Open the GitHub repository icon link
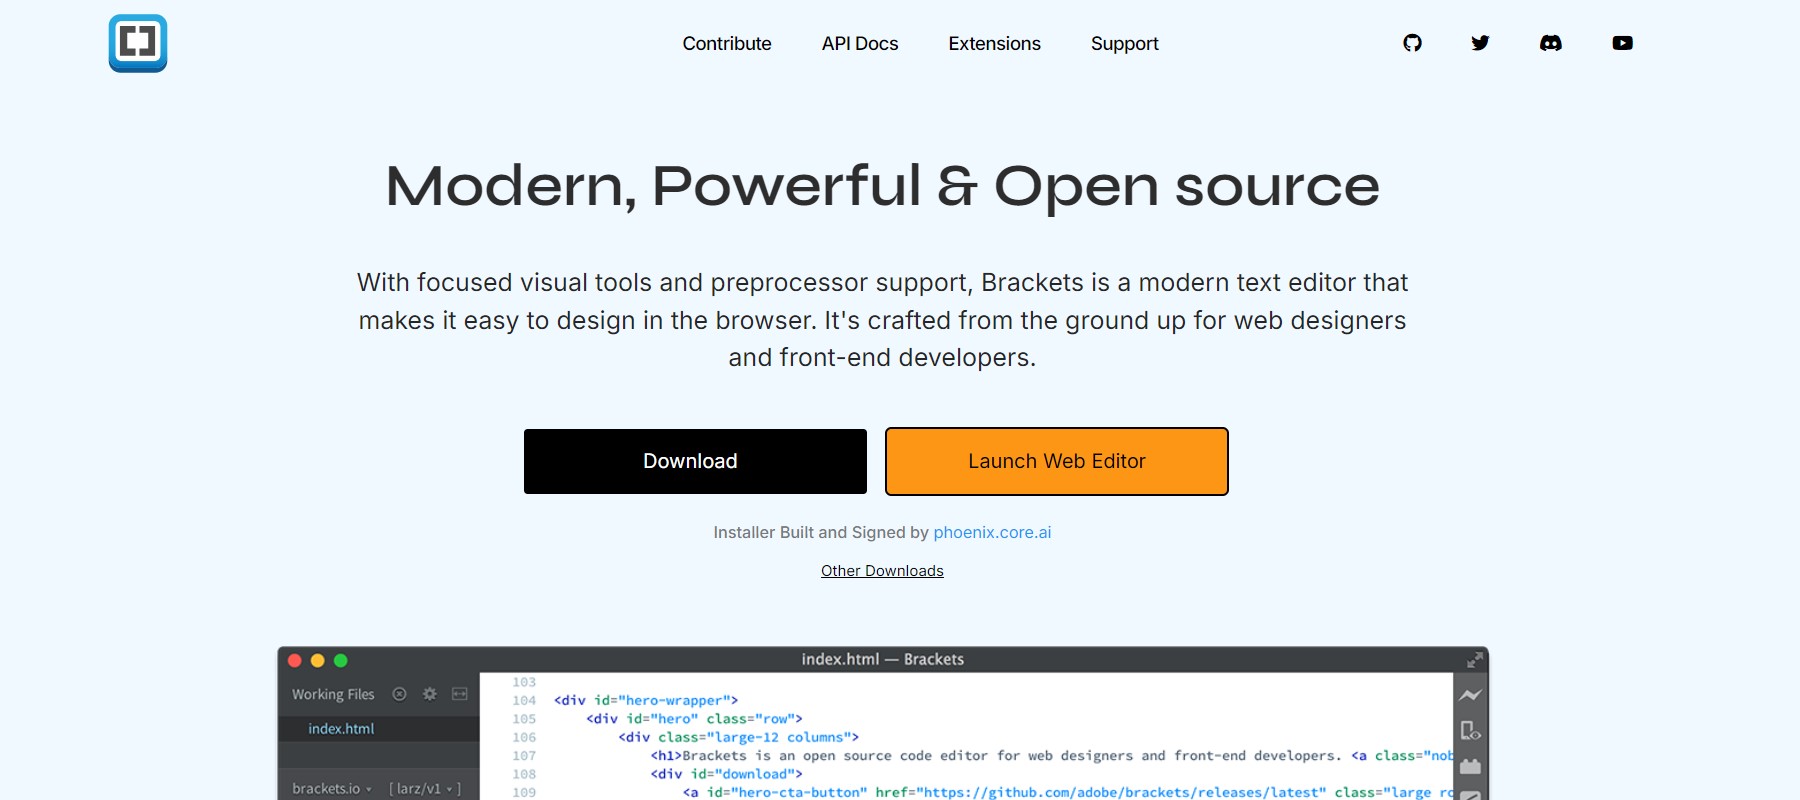The image size is (1800, 800). 1412,43
